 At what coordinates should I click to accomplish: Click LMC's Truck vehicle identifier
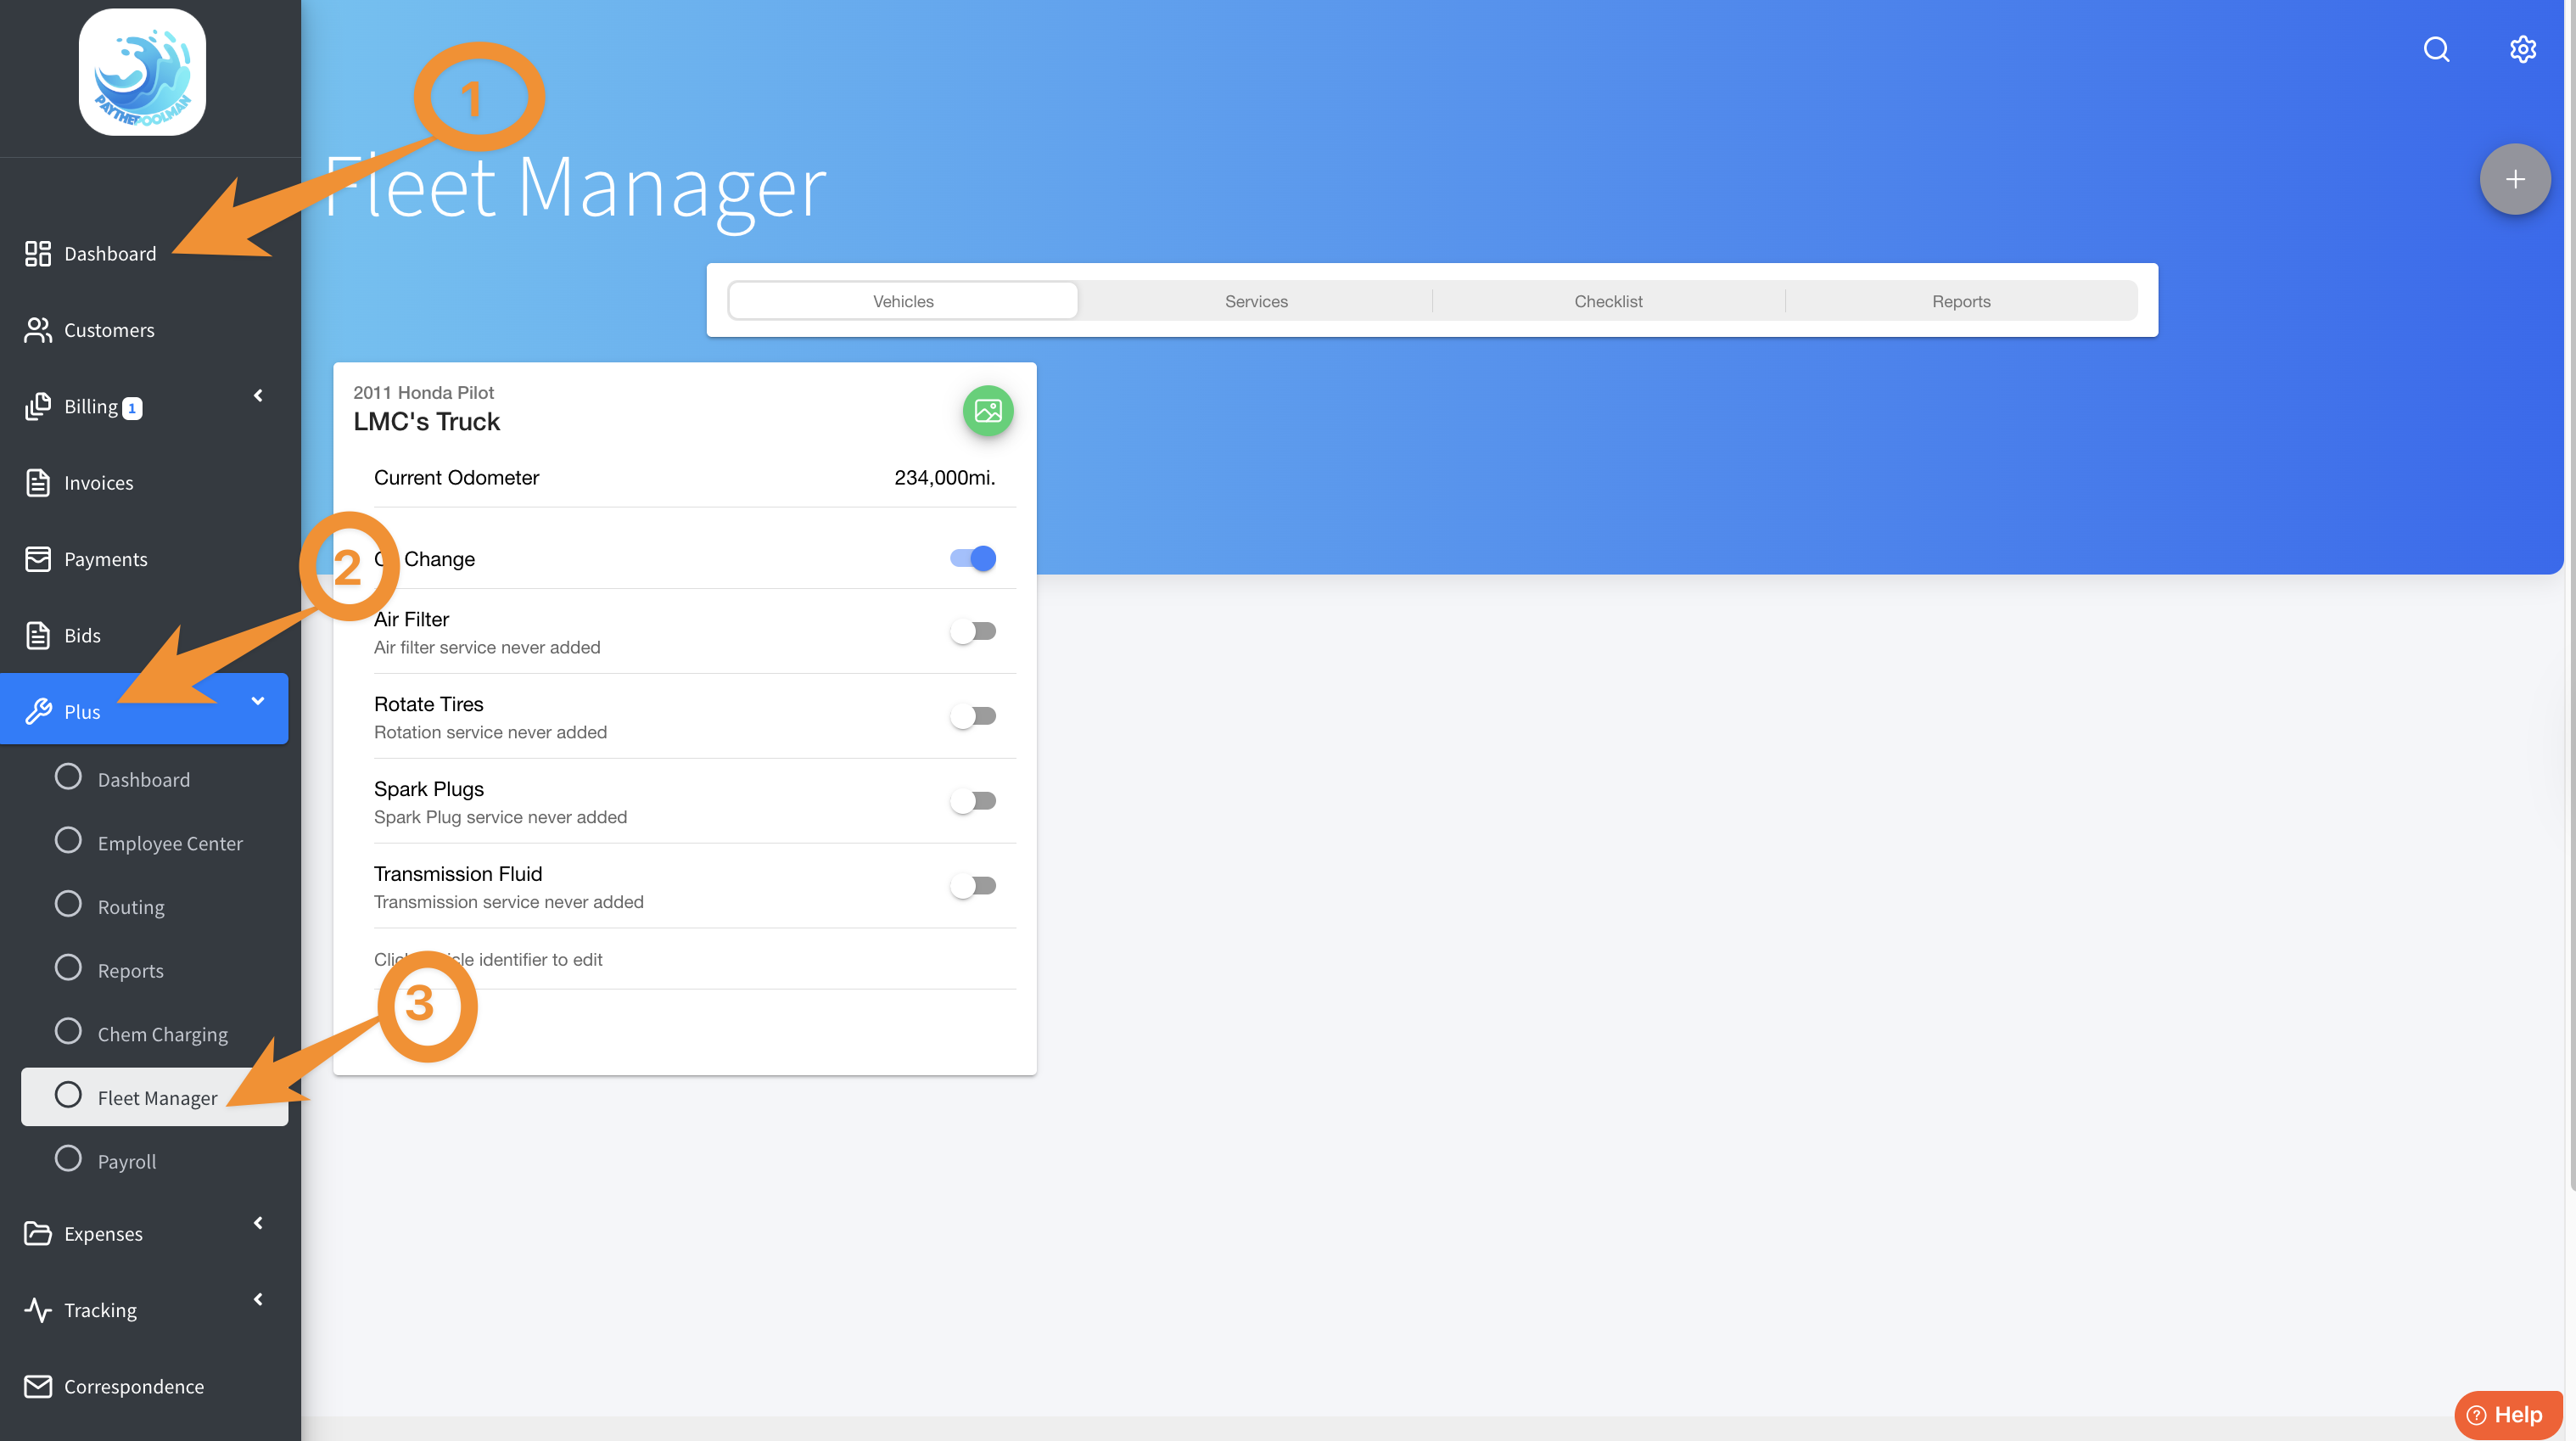tap(426, 422)
